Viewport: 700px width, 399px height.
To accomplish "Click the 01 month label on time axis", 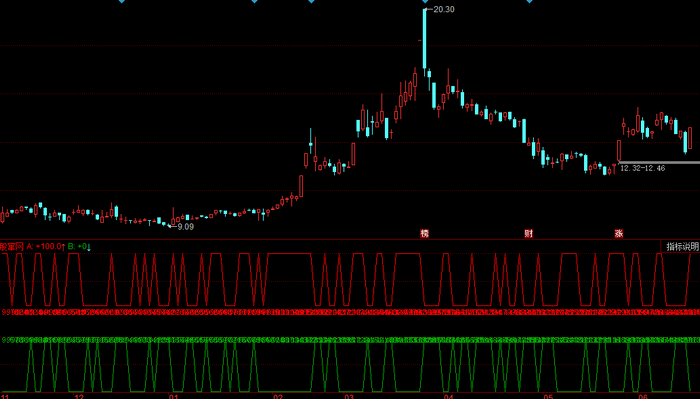I will pos(173,396).
